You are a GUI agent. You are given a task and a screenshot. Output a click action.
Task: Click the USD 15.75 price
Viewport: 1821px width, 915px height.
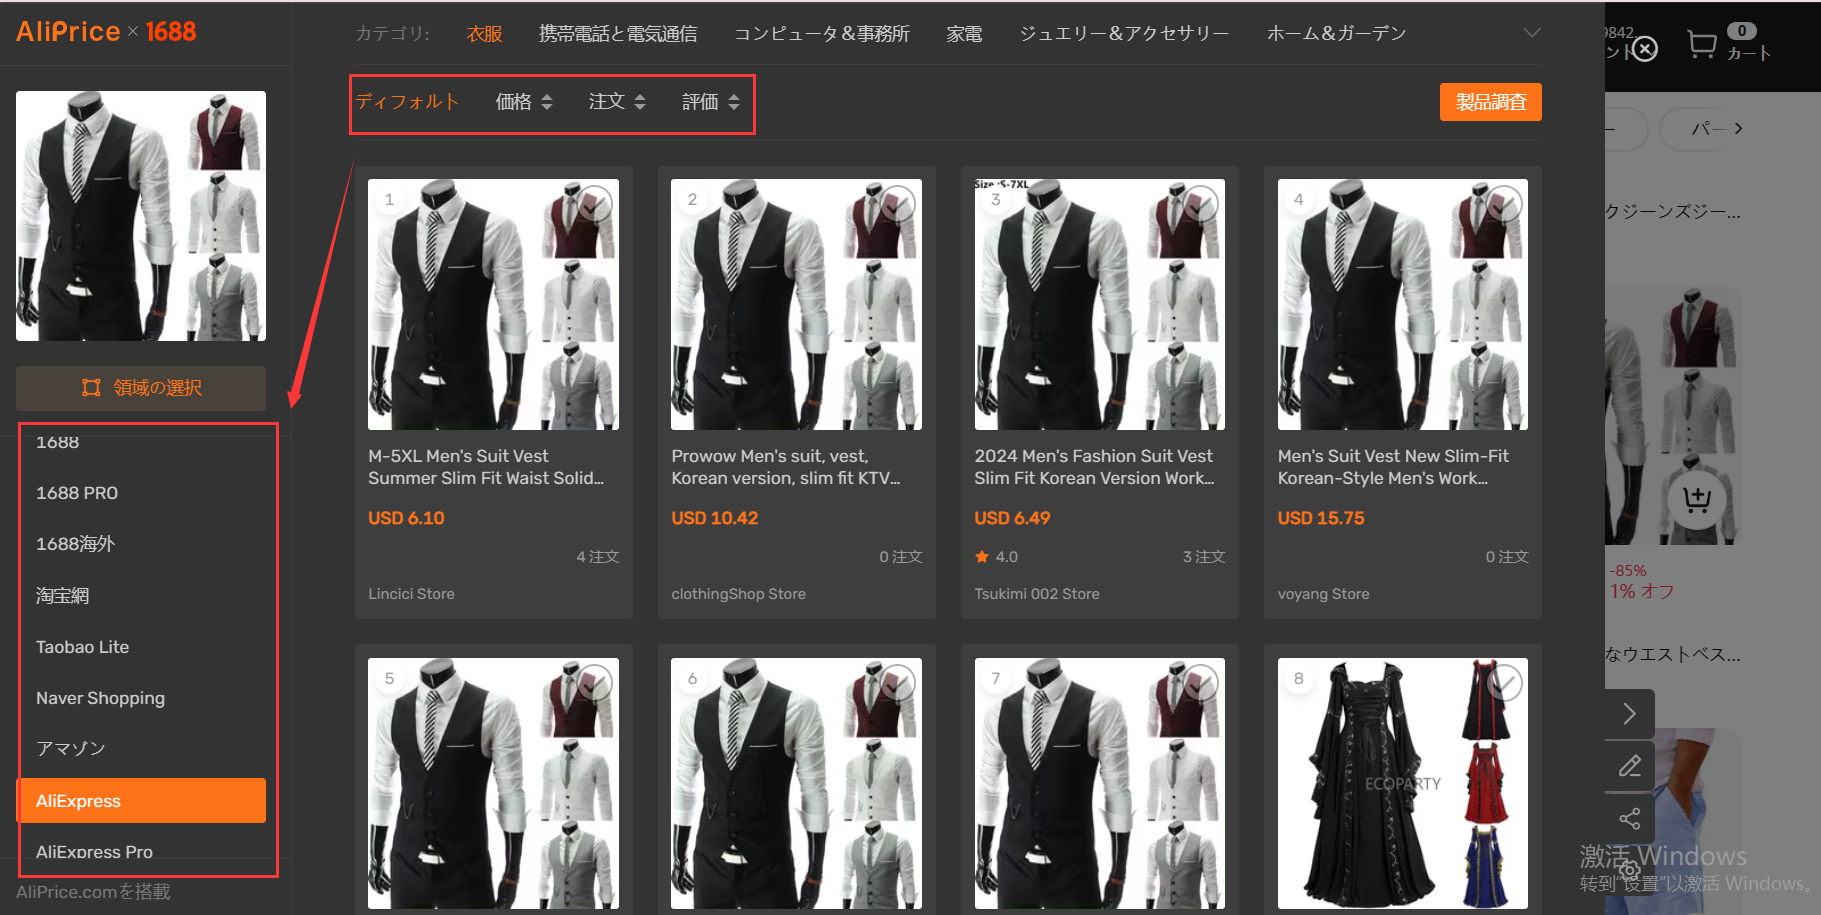[x=1321, y=518]
